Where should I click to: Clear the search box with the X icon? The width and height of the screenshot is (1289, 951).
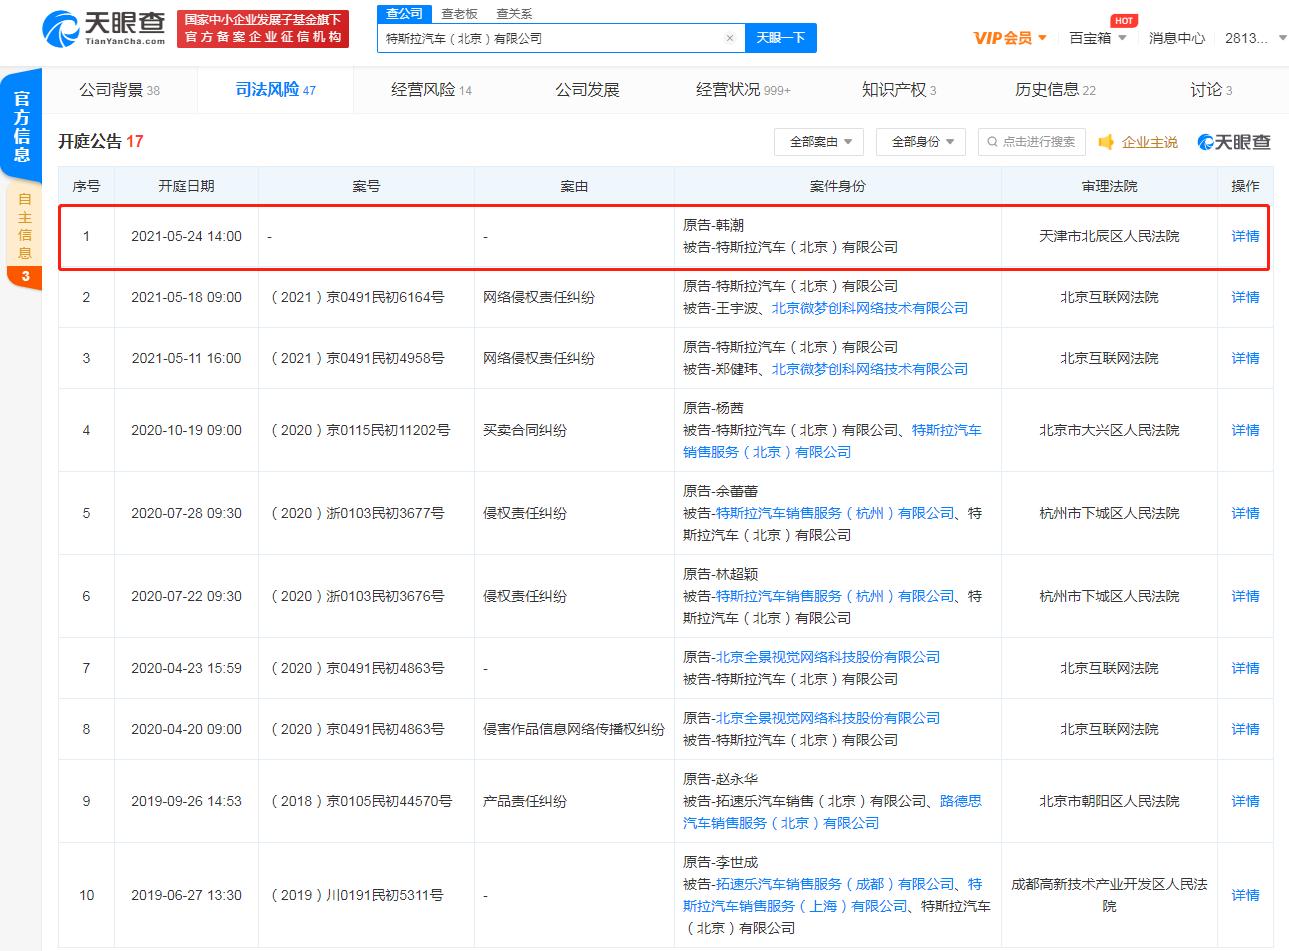click(730, 38)
